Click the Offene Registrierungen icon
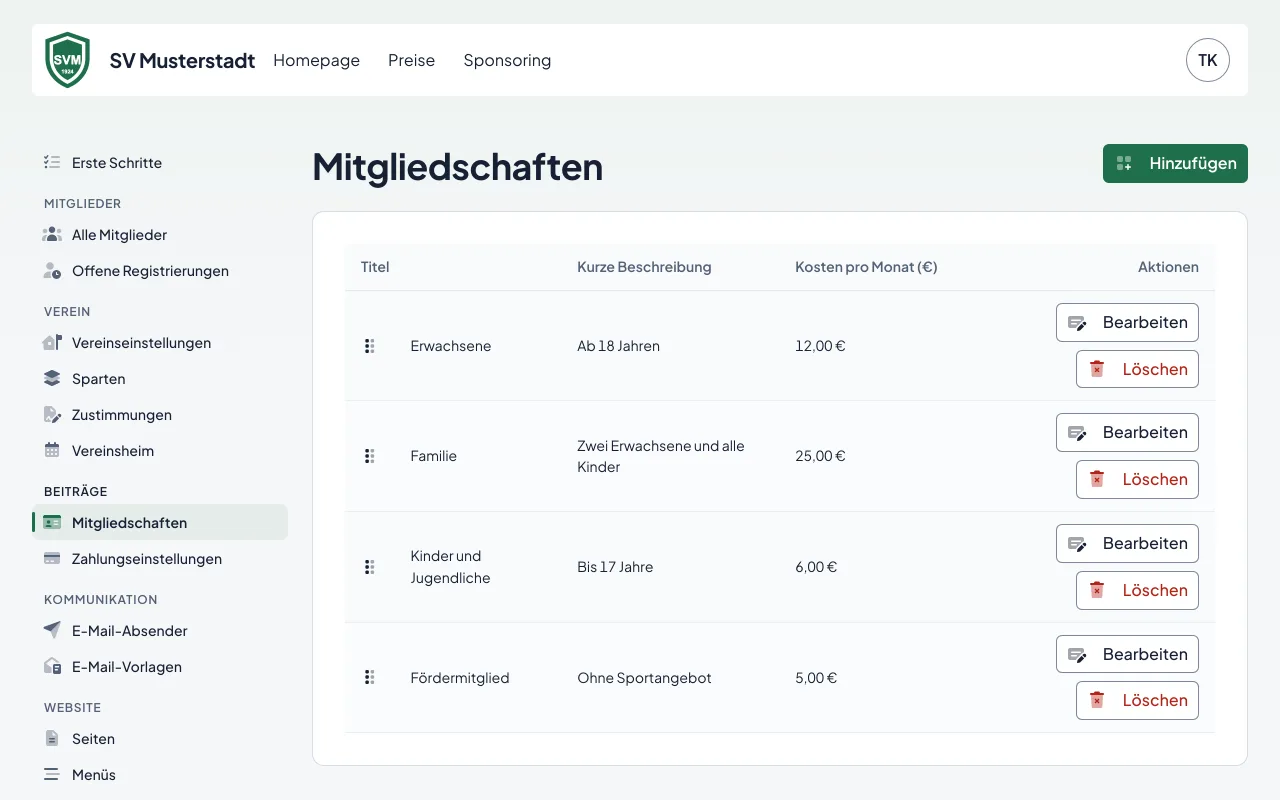1280x800 pixels. pos(52,270)
